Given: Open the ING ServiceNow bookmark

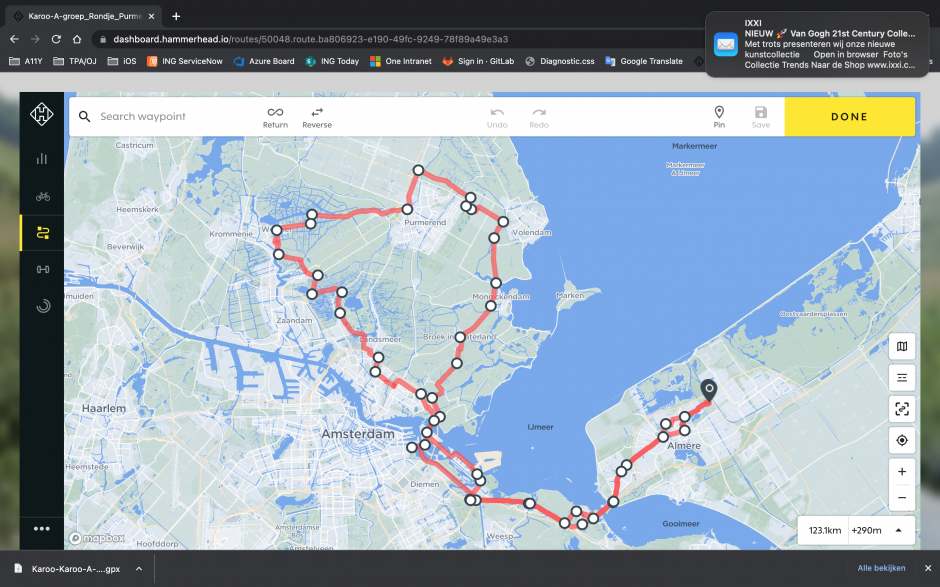Looking at the screenshot, I should tap(185, 61).
